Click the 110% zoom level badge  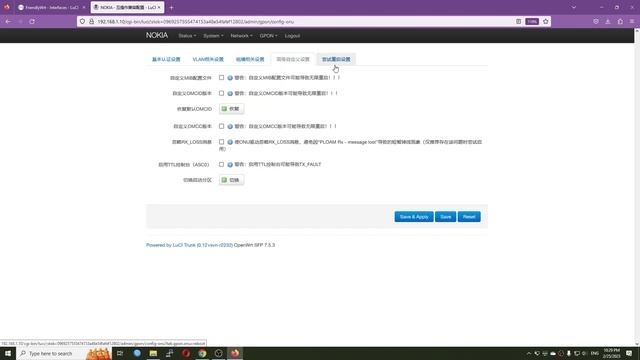tap(532, 22)
